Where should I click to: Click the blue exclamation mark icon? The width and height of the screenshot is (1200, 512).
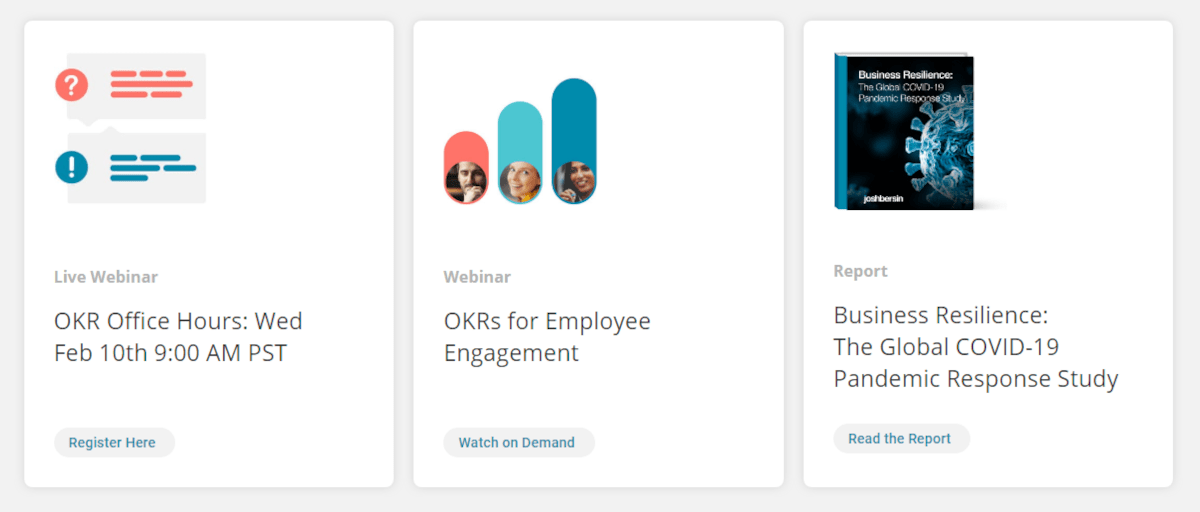click(x=72, y=166)
